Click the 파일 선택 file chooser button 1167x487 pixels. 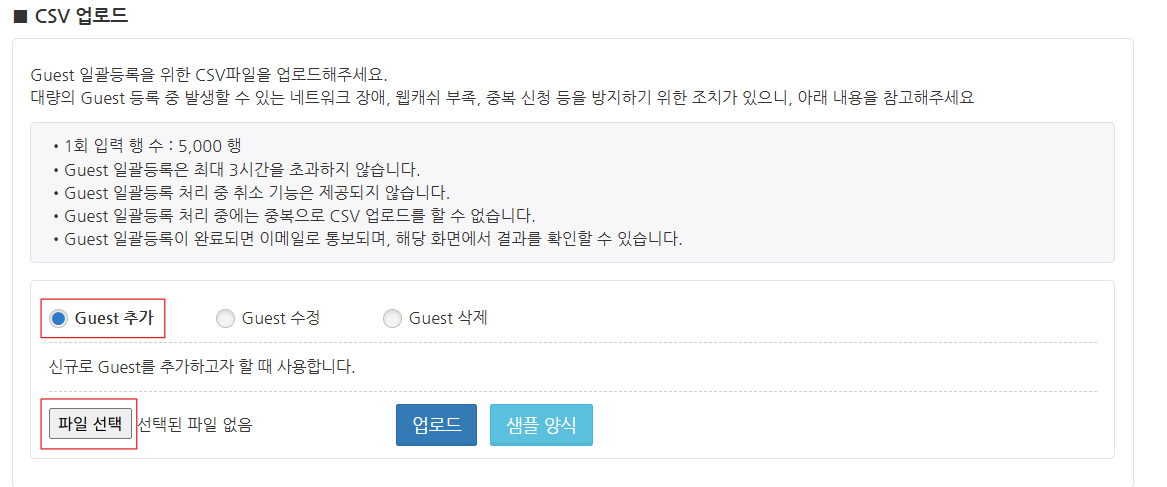90,424
